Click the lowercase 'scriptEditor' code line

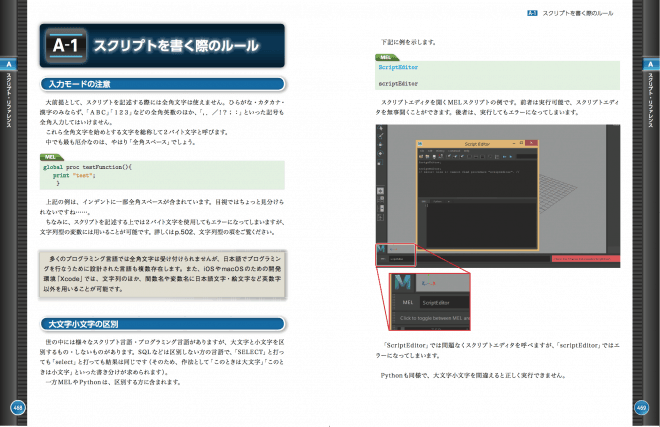click(x=398, y=83)
